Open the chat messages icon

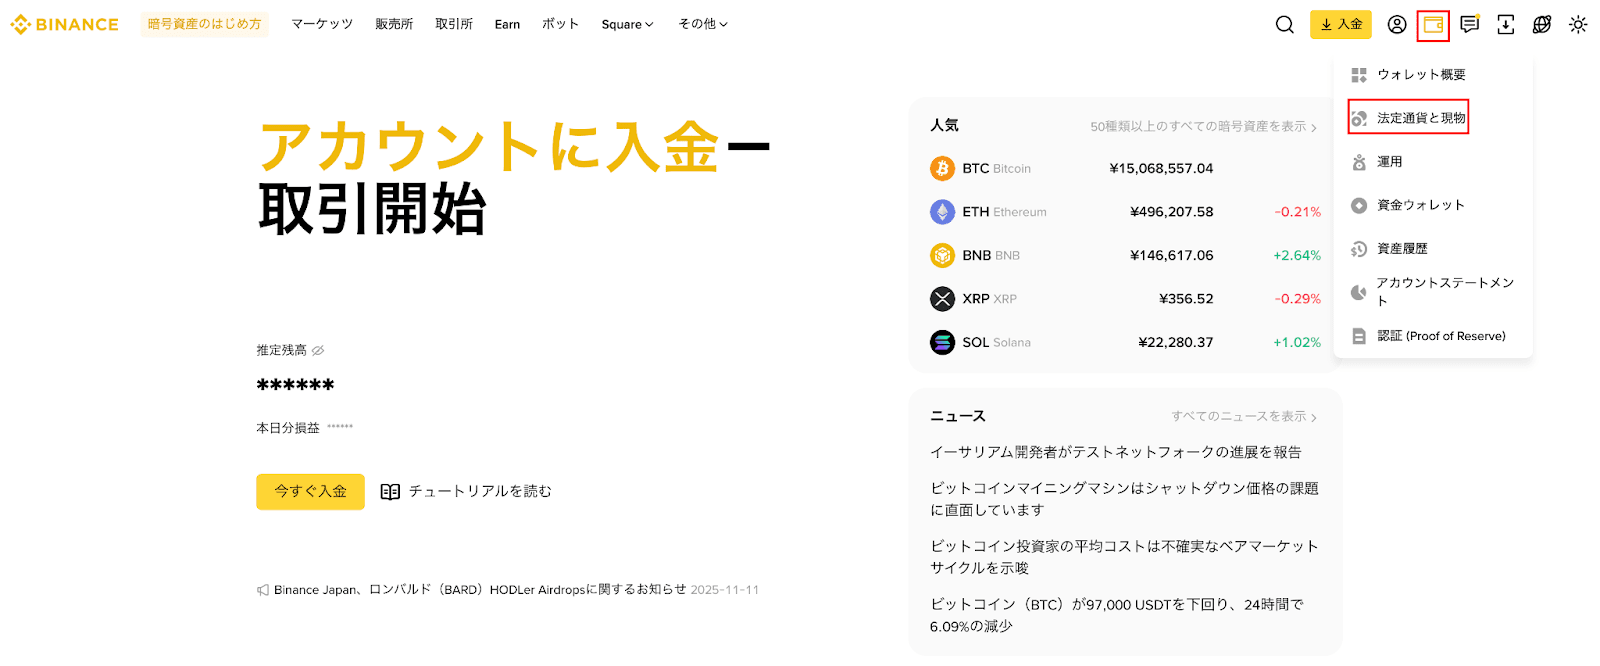click(x=1469, y=25)
